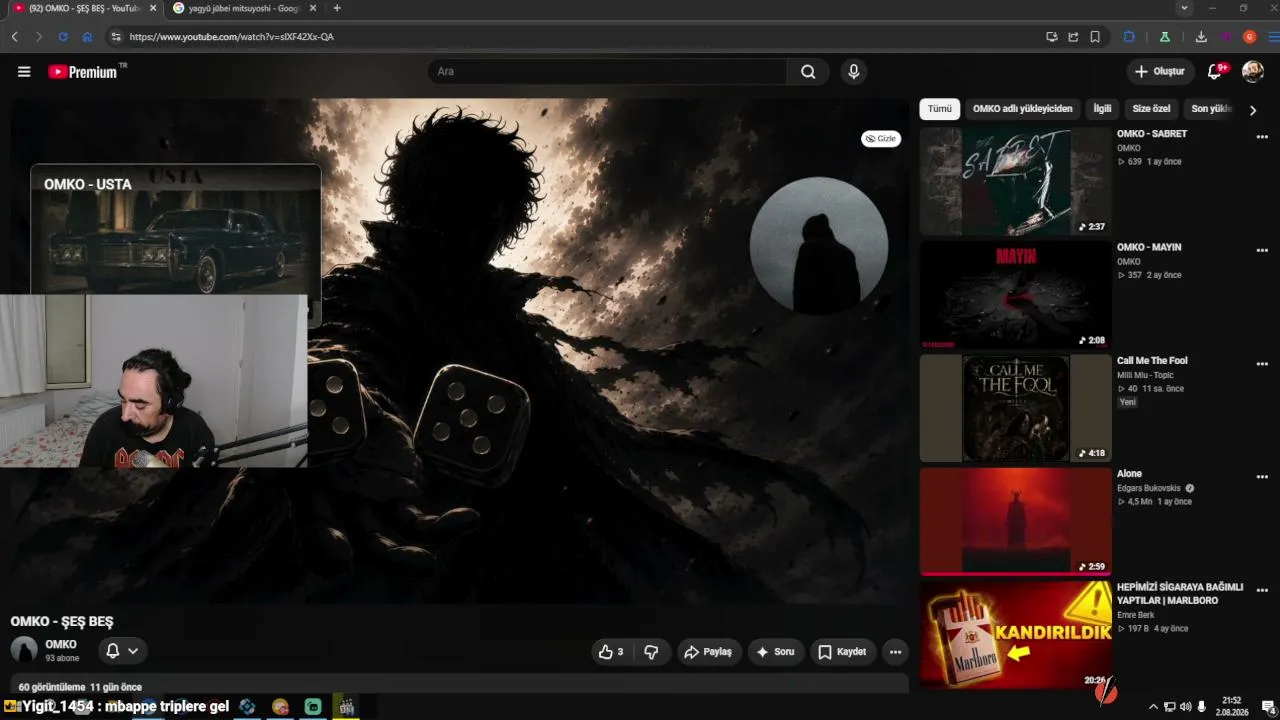
Task: Open the green flask extension icon
Action: [x=1164, y=37]
